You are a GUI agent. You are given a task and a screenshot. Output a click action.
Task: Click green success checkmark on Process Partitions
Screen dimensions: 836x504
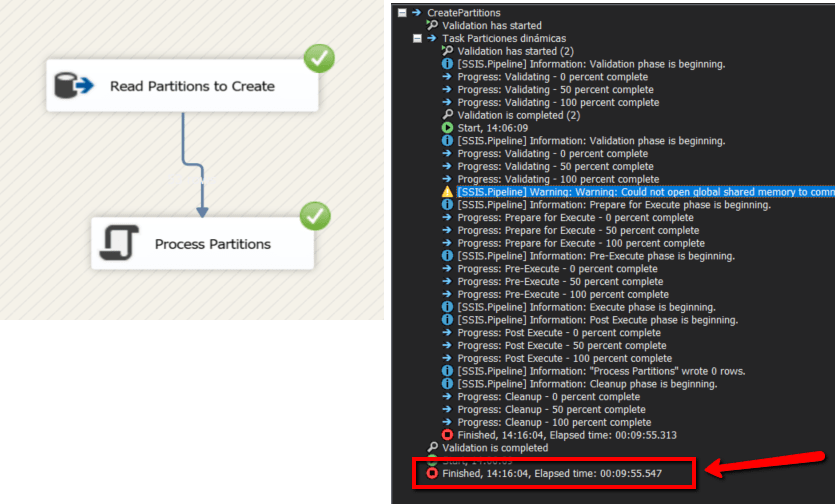pyautogui.click(x=315, y=216)
